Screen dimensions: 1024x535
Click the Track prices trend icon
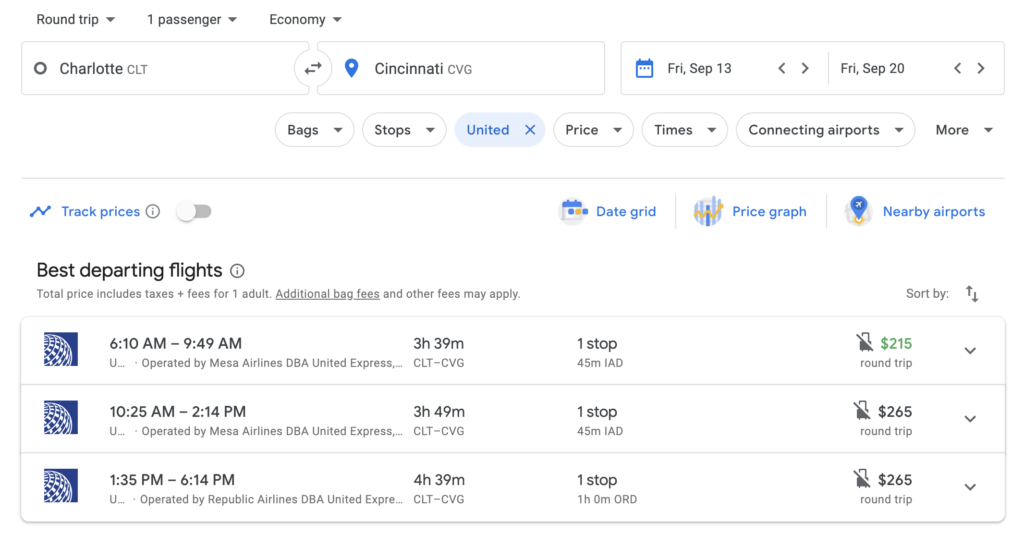click(40, 211)
